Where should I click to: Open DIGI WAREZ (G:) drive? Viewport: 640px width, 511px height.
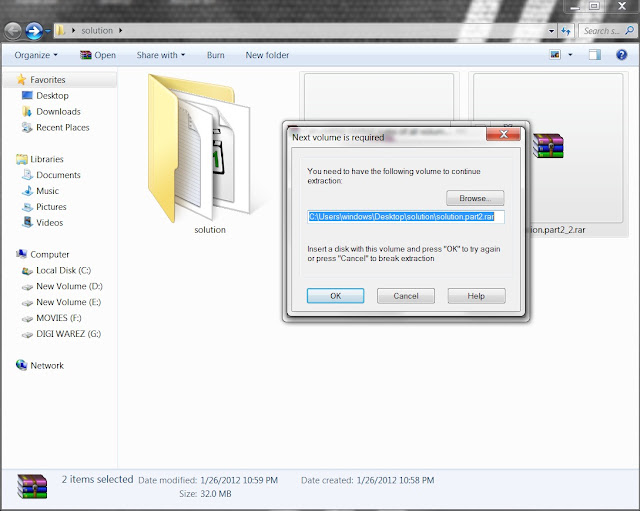coord(68,334)
